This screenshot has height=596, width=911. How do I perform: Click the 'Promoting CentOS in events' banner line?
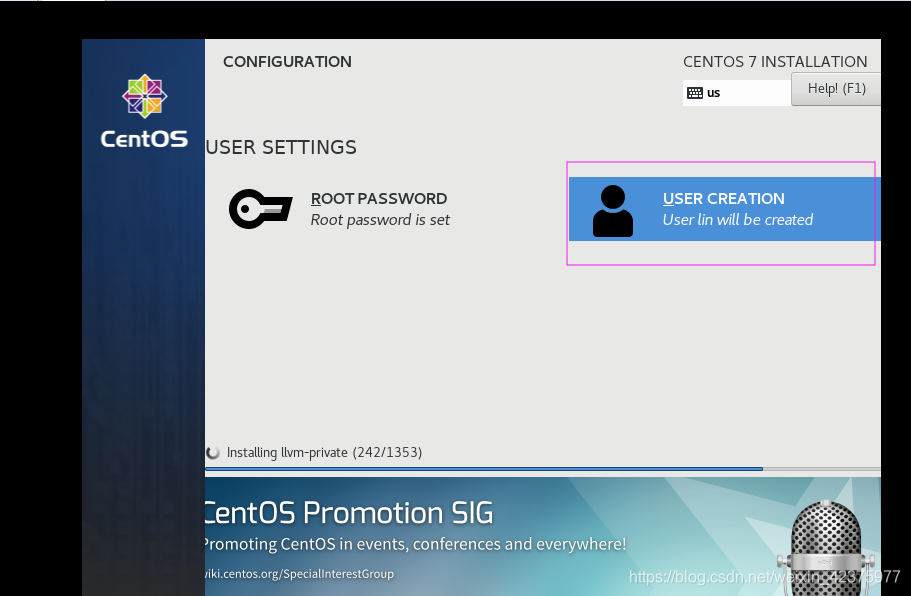pos(415,544)
